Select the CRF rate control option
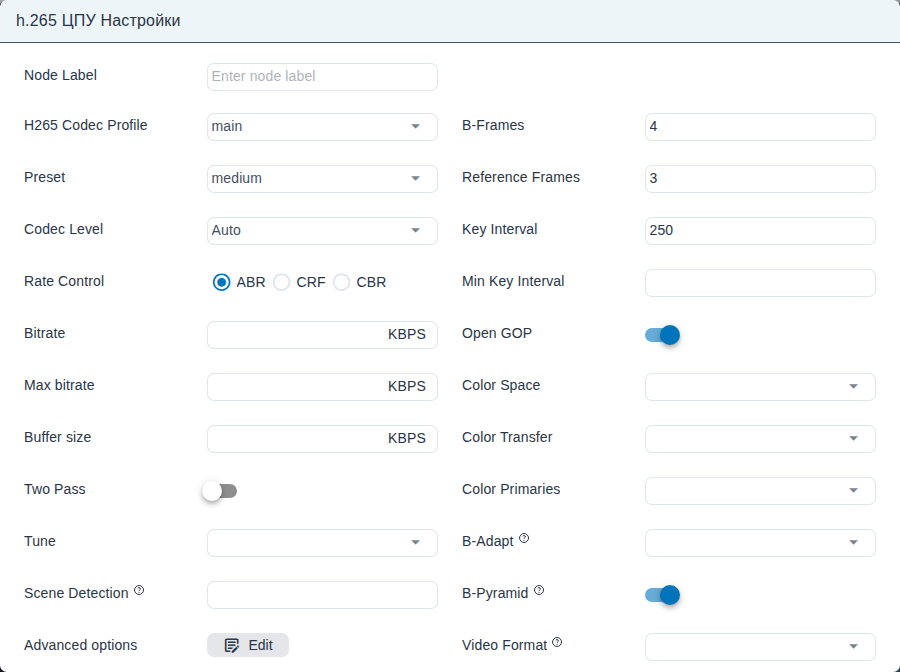The height and width of the screenshot is (672, 900). [281, 282]
